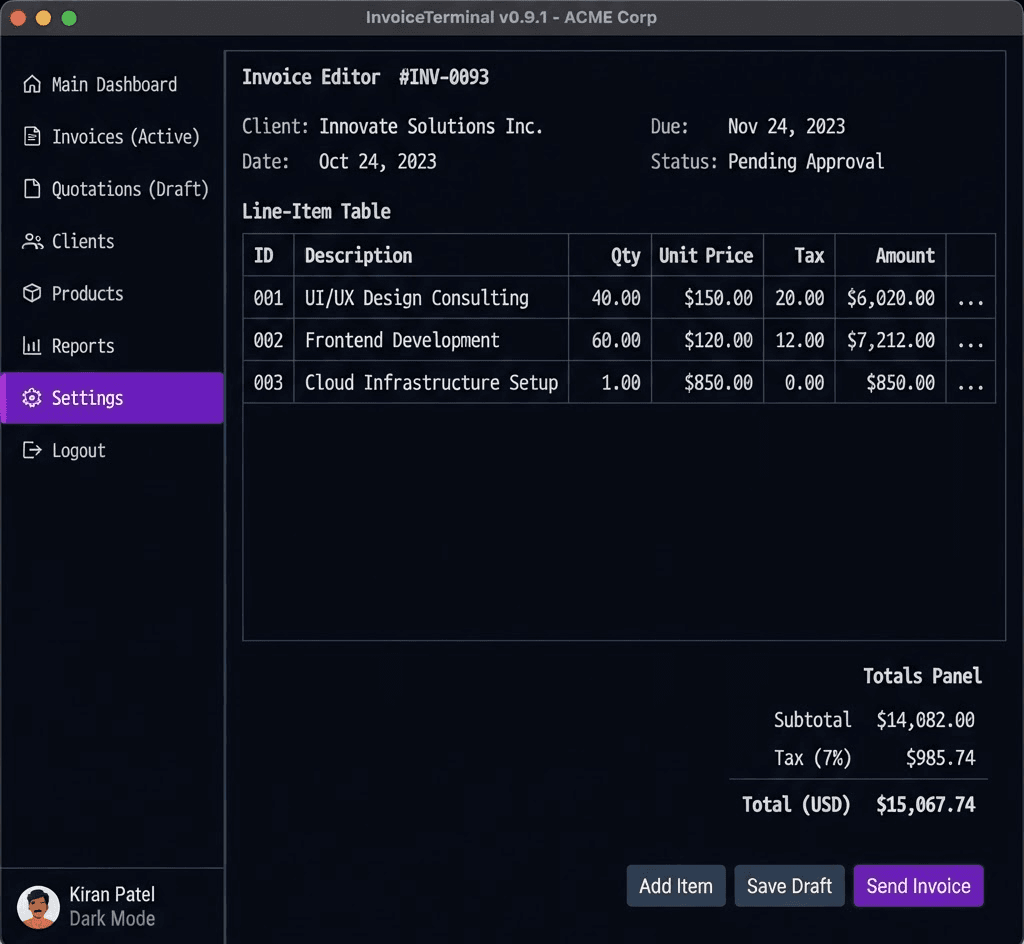Viewport: 1024px width, 944px height.
Task: Open row options for Cloud Infrastructure Setup
Action: click(970, 383)
